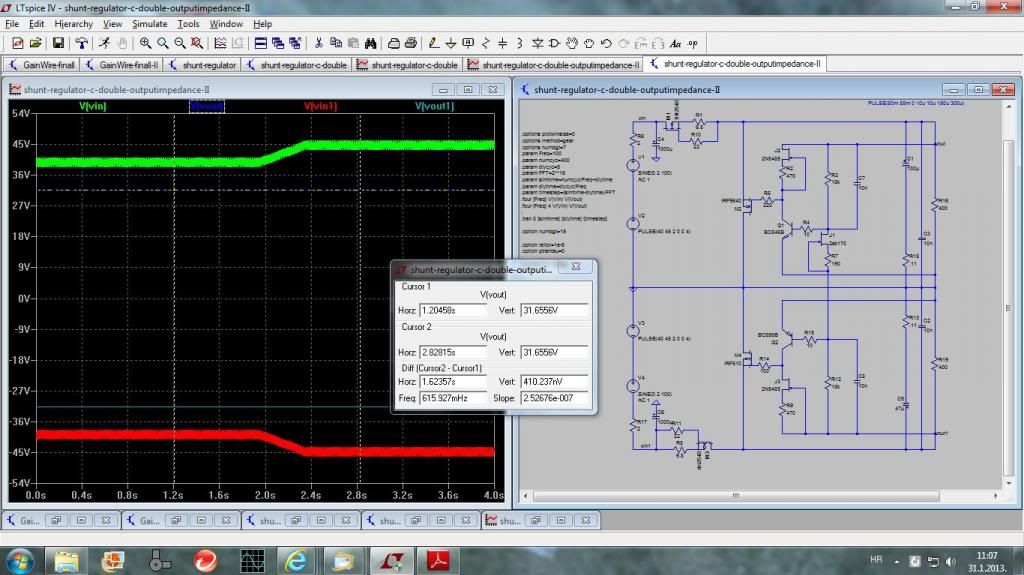Screen dimensions: 1024x575
Task: Click the Diff Horz field 1.62357s
Action: (453, 382)
